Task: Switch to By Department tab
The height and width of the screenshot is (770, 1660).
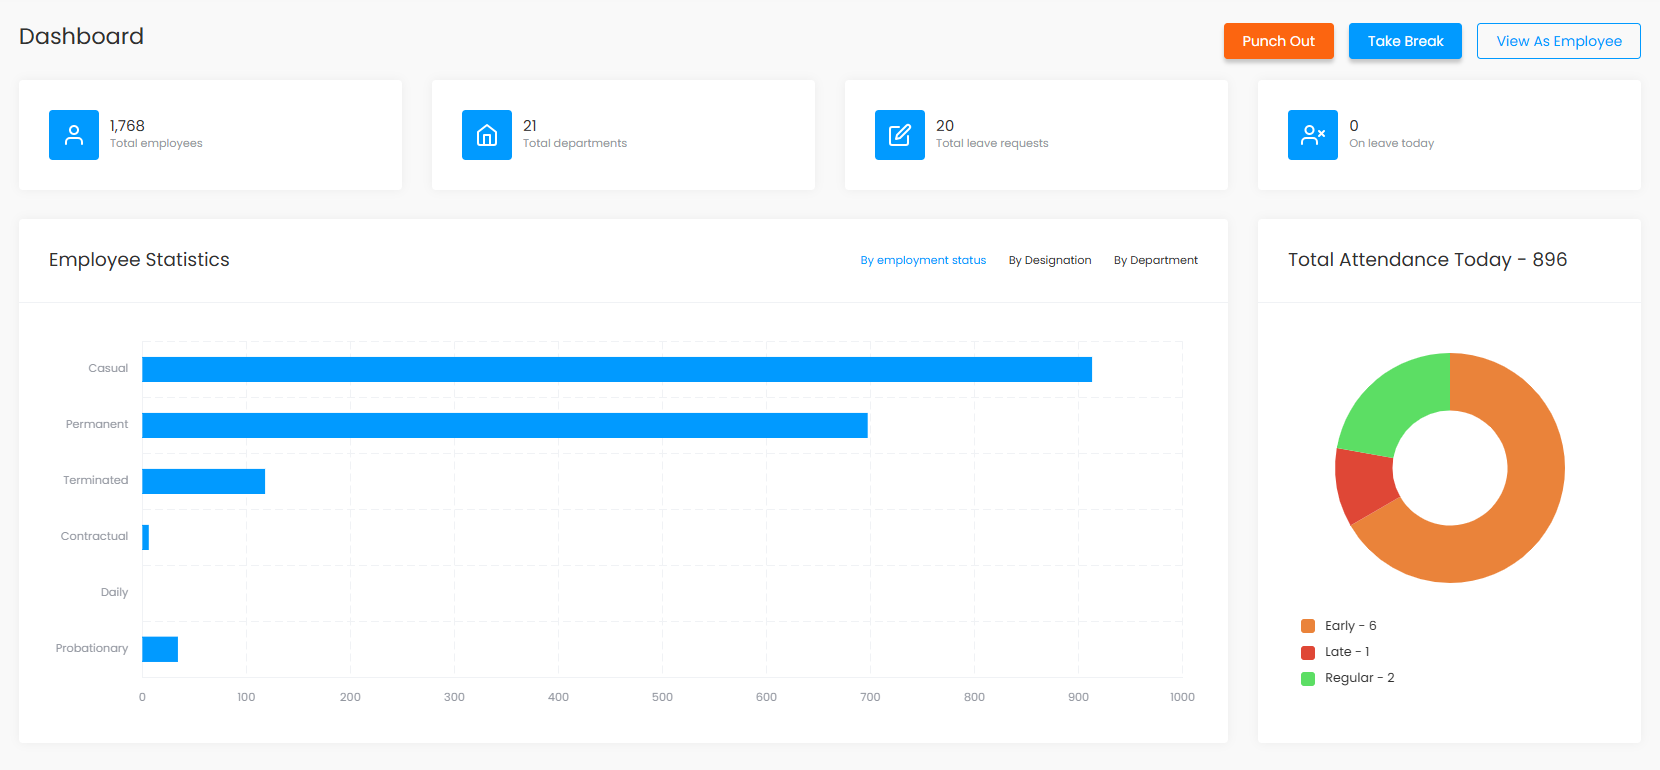Action: click(x=1156, y=260)
